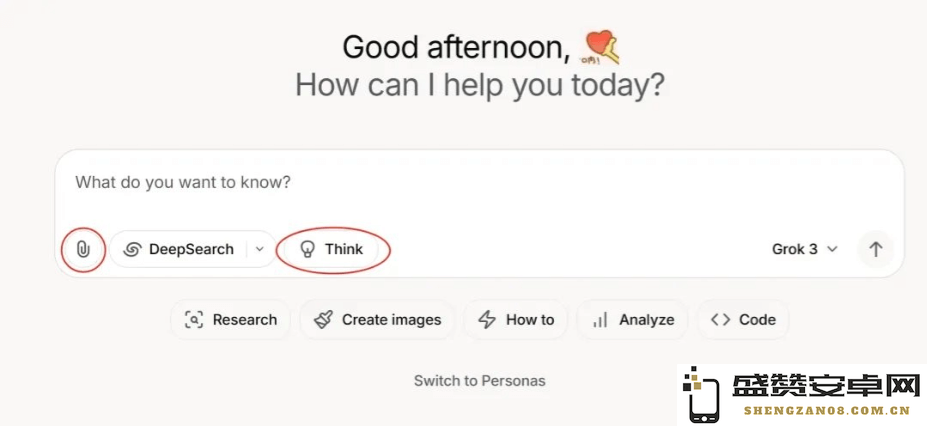The height and width of the screenshot is (426, 927).
Task: Expand the DeepSearch options chevron
Action: [260, 249]
